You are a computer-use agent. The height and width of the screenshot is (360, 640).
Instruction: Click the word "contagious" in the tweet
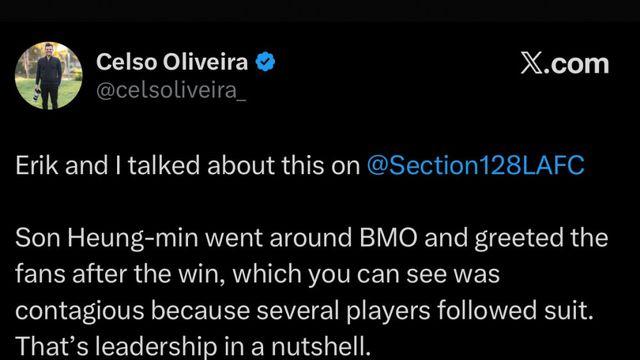click(80, 311)
